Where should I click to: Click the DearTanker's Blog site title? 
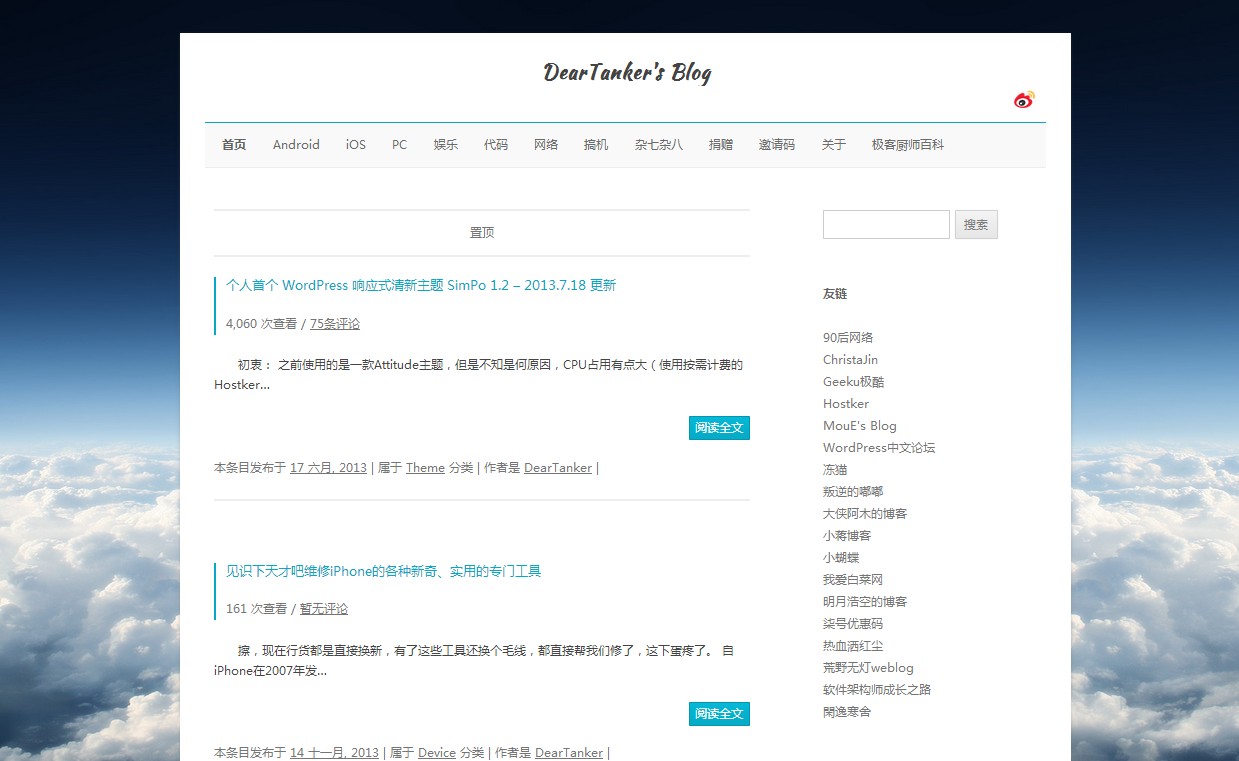(627, 72)
